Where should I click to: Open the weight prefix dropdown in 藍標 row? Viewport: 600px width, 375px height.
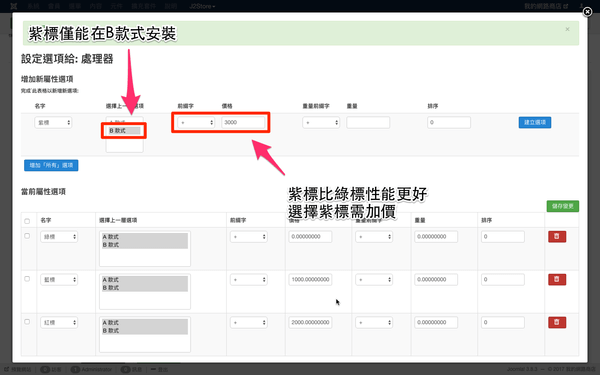[374, 279]
